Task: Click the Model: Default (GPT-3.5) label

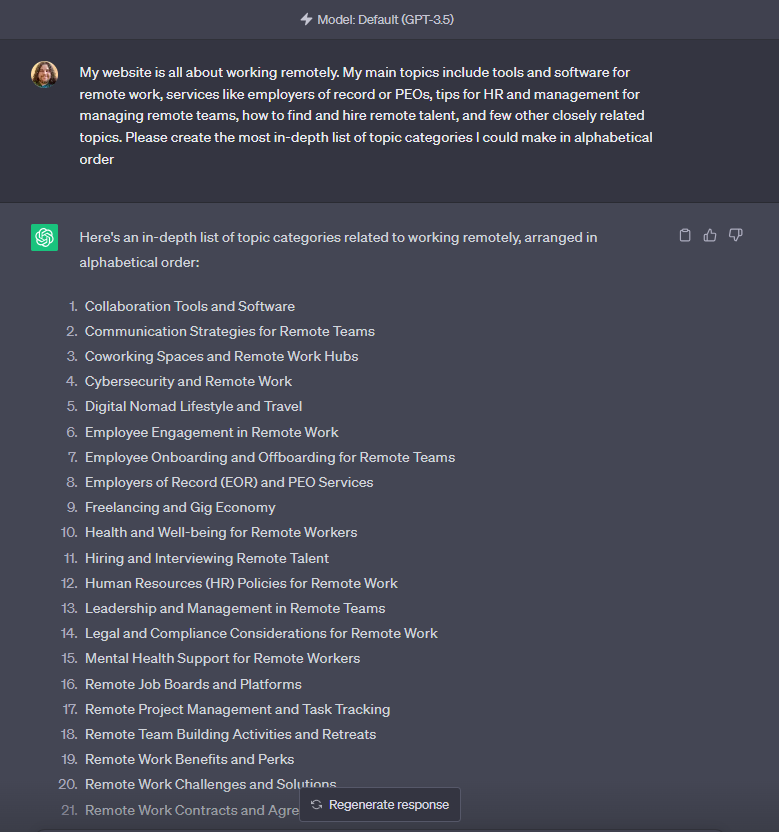Action: tap(385, 19)
